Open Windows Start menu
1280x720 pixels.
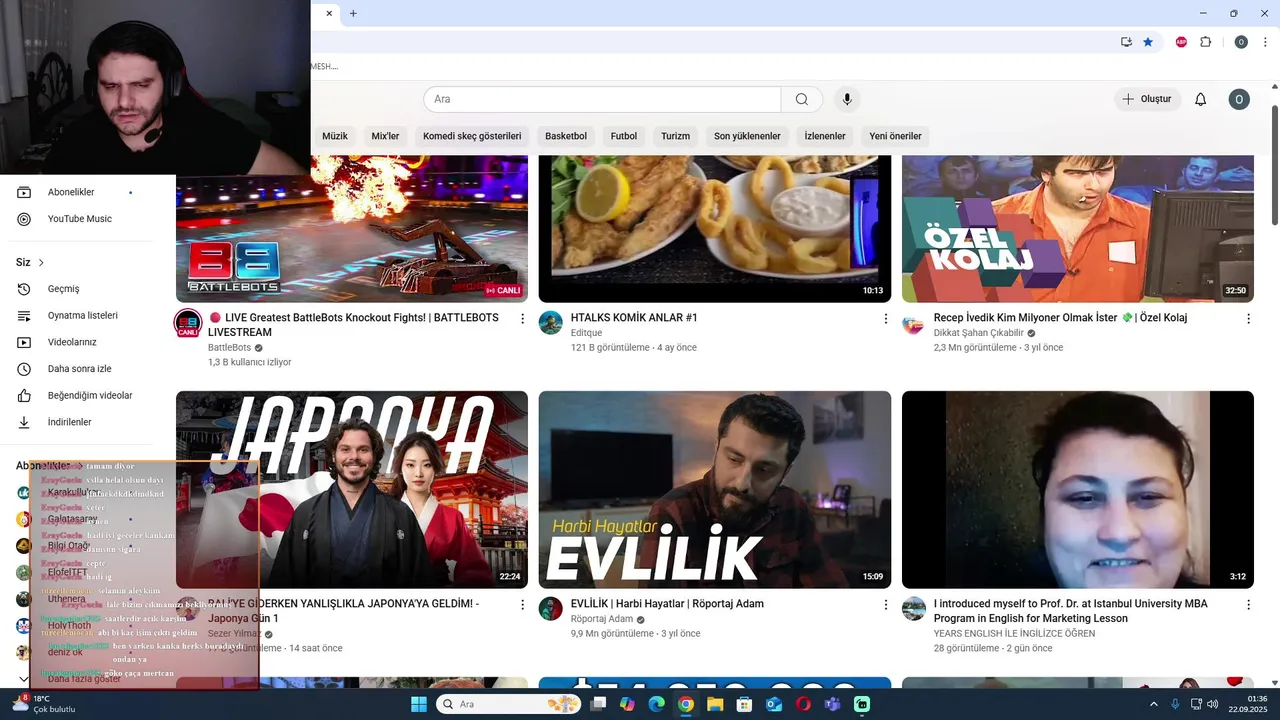(x=419, y=704)
